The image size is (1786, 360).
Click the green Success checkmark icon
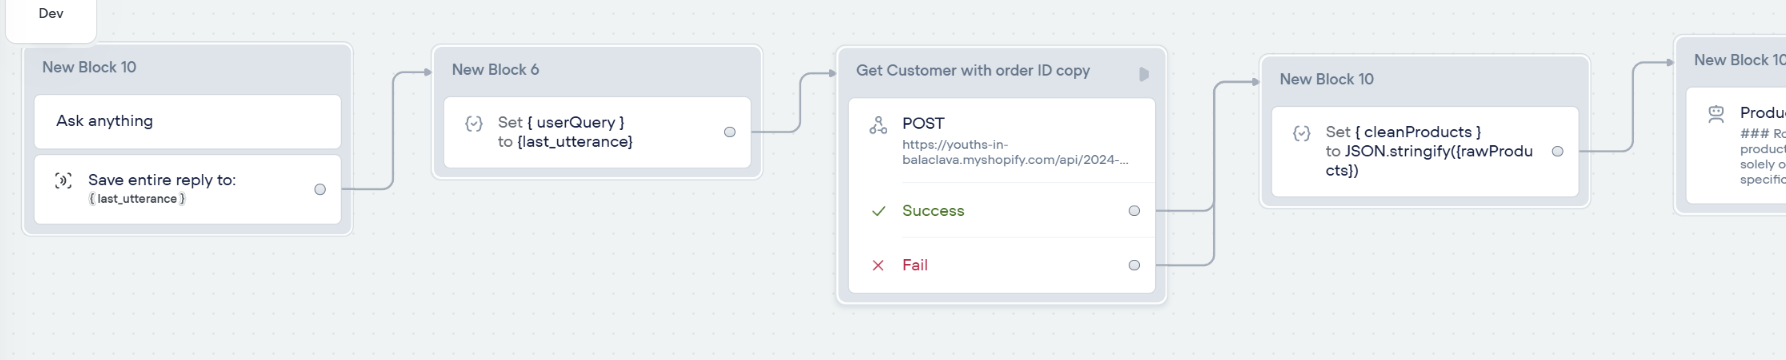click(878, 211)
